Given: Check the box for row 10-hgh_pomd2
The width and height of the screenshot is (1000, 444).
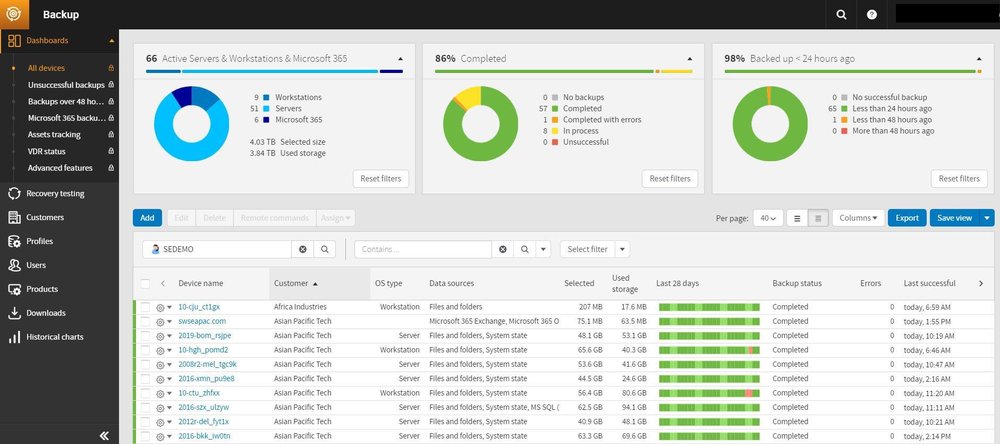Looking at the screenshot, I should (x=145, y=350).
